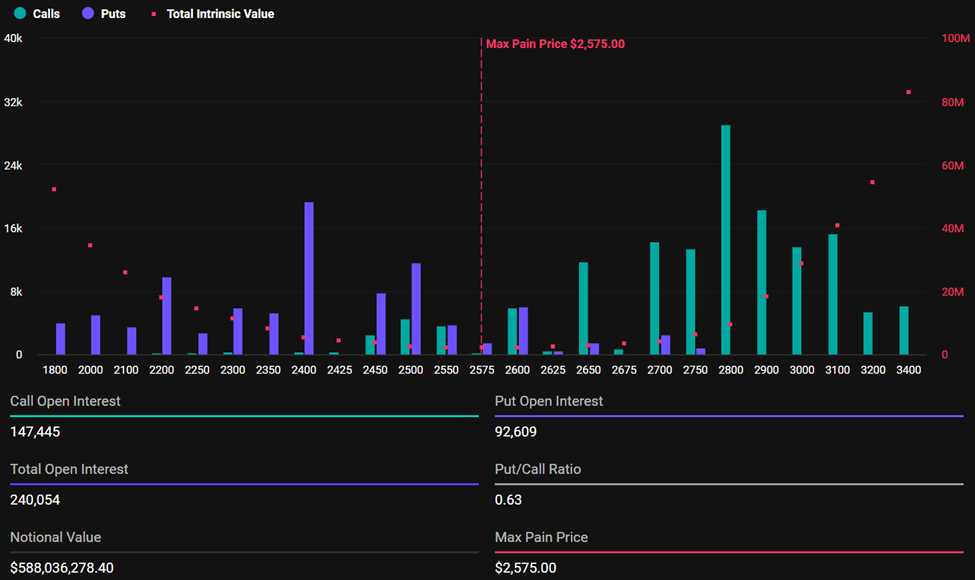Image resolution: width=975 pixels, height=580 pixels.
Task: Select the Put/Call Ratio value 0.63
Action: tap(508, 499)
